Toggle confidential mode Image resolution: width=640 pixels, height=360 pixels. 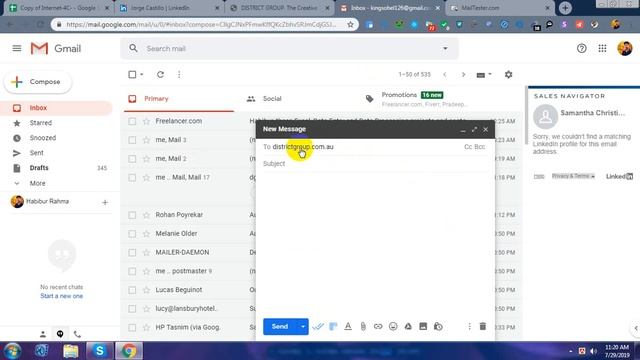pos(438,327)
